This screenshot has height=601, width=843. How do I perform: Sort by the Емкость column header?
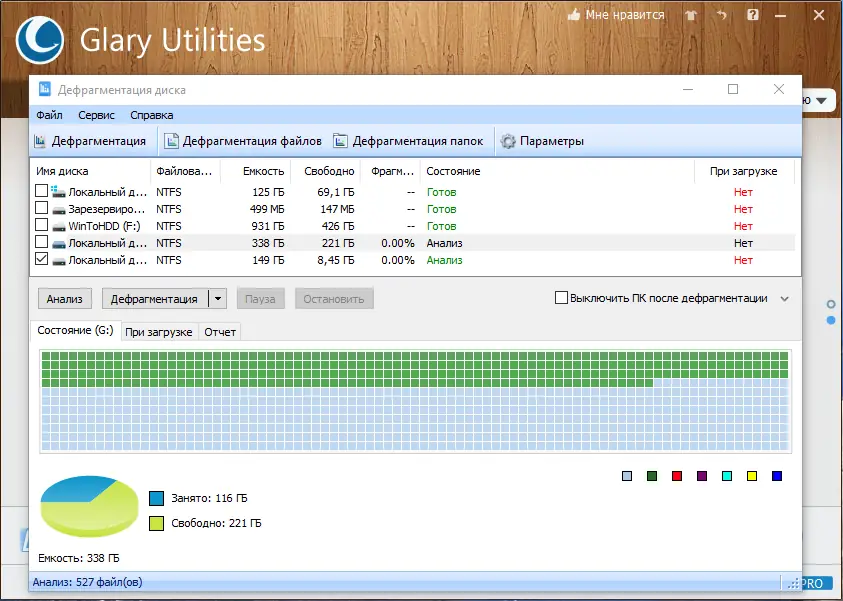tap(255, 171)
